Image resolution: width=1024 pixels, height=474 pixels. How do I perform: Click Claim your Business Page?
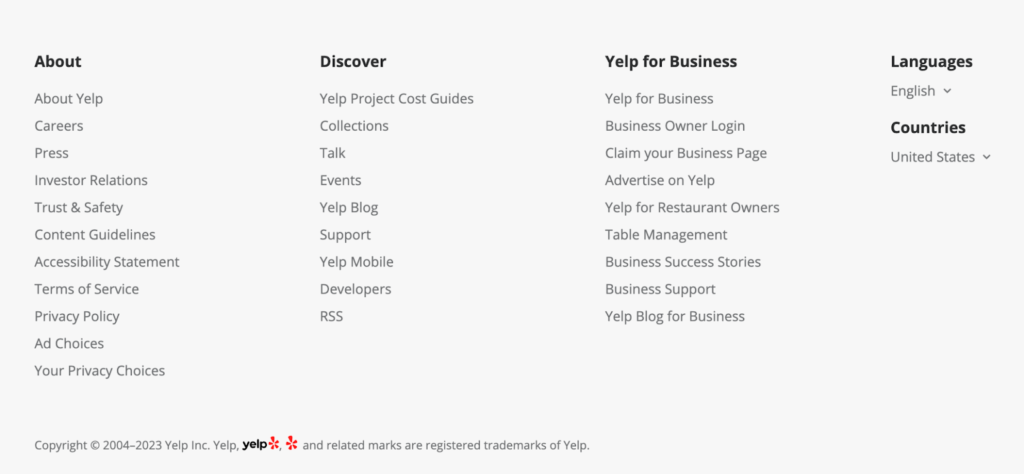[x=686, y=153]
